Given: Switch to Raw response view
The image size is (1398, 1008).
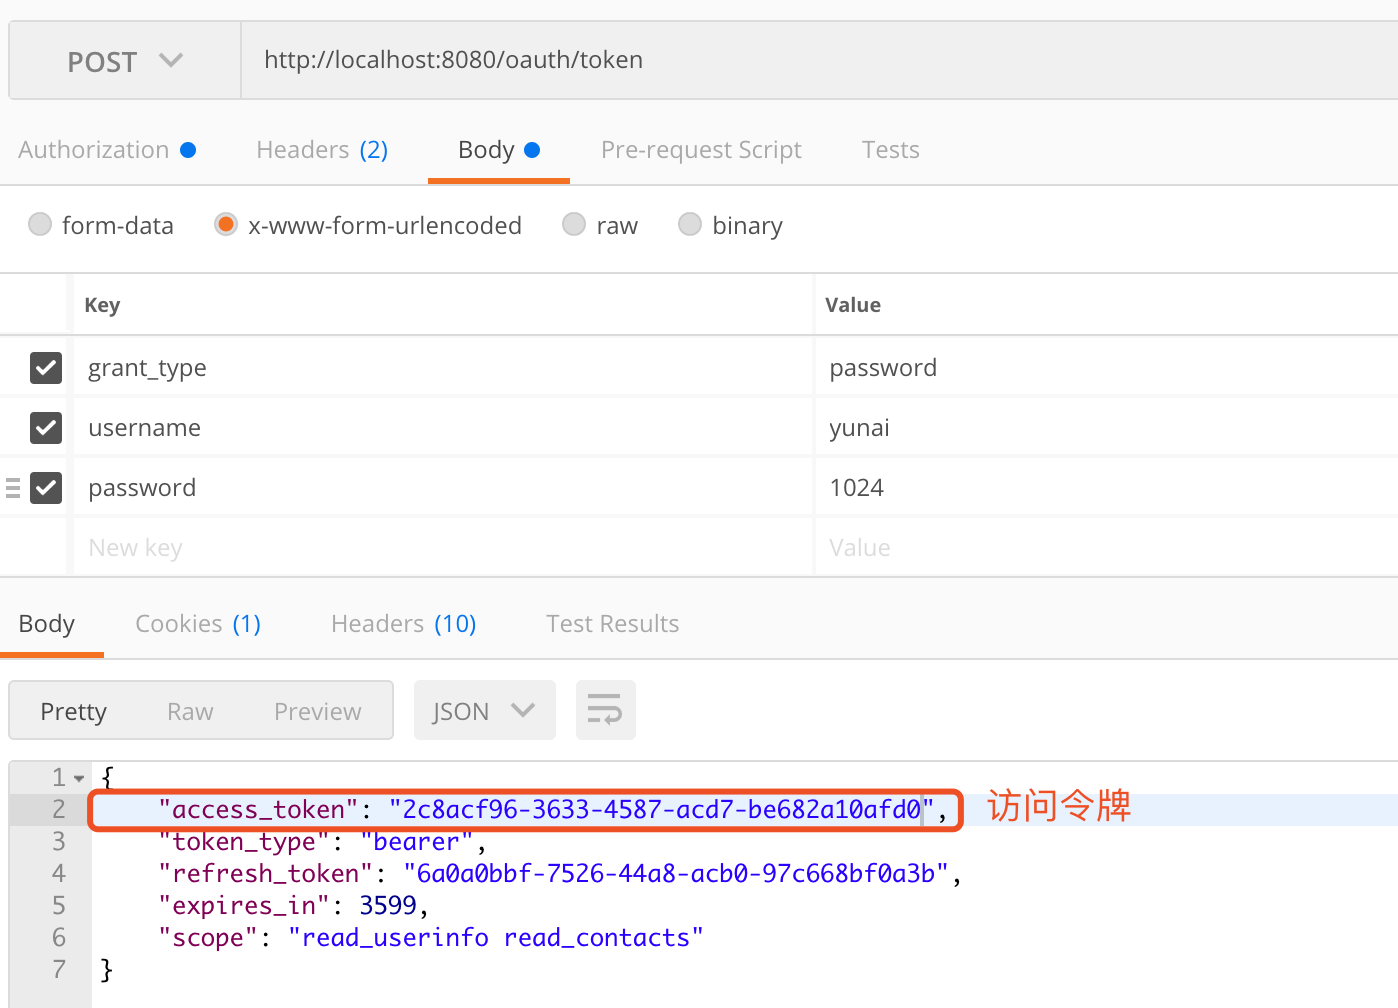Looking at the screenshot, I should click(x=190, y=711).
